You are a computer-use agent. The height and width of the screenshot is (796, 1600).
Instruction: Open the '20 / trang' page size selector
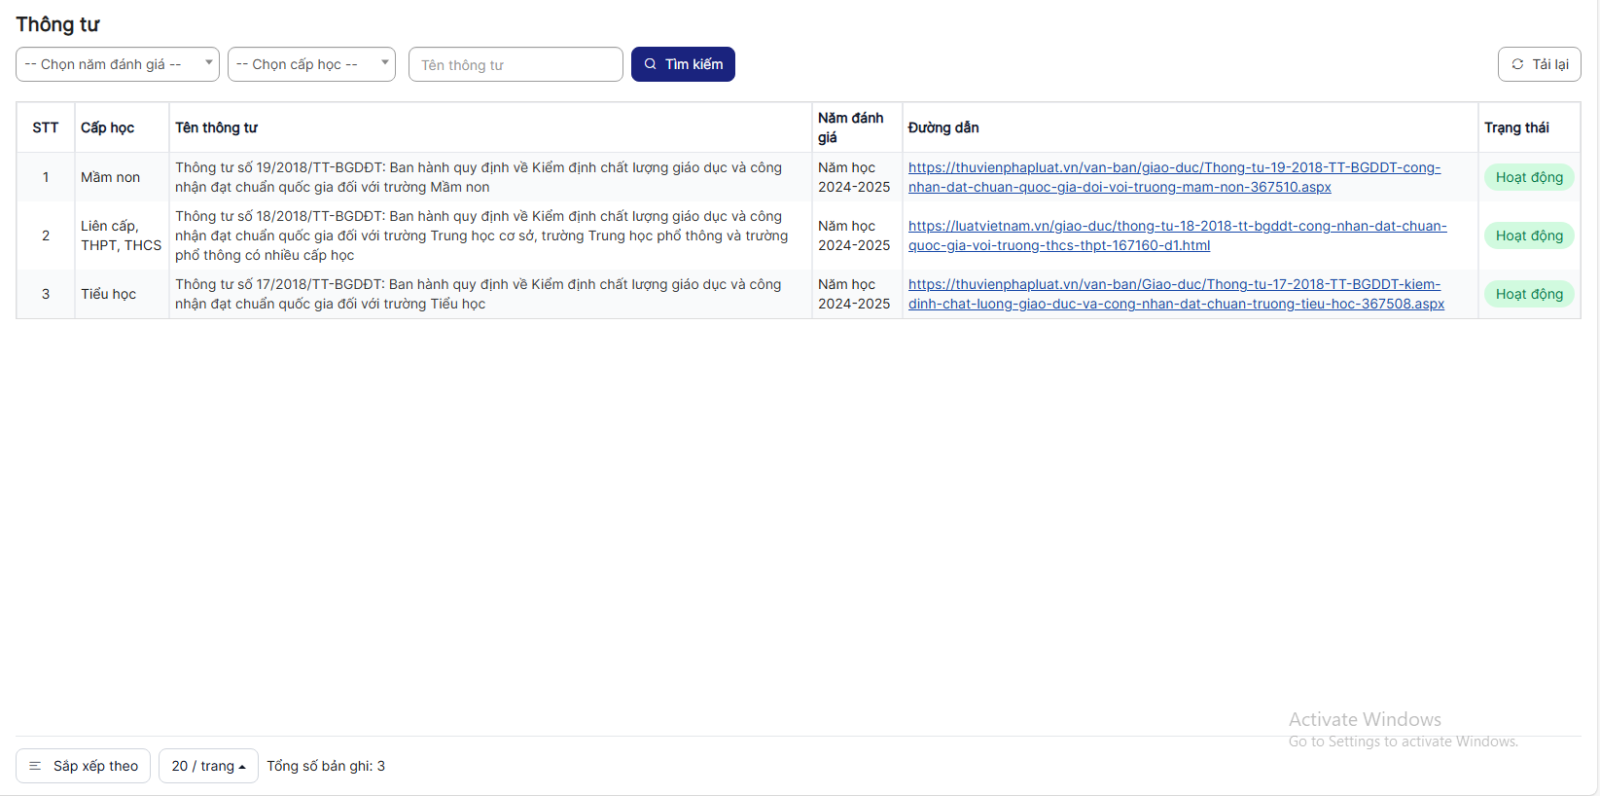click(x=208, y=766)
